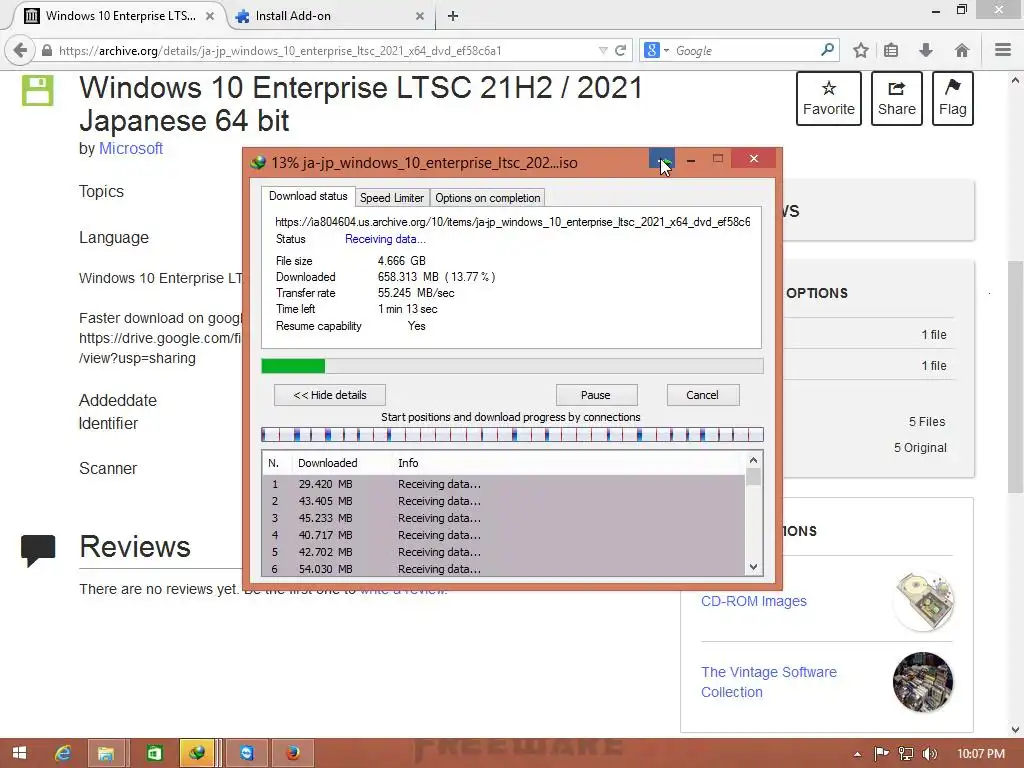Click the Reviews speech bubble icon

pyautogui.click(x=38, y=551)
